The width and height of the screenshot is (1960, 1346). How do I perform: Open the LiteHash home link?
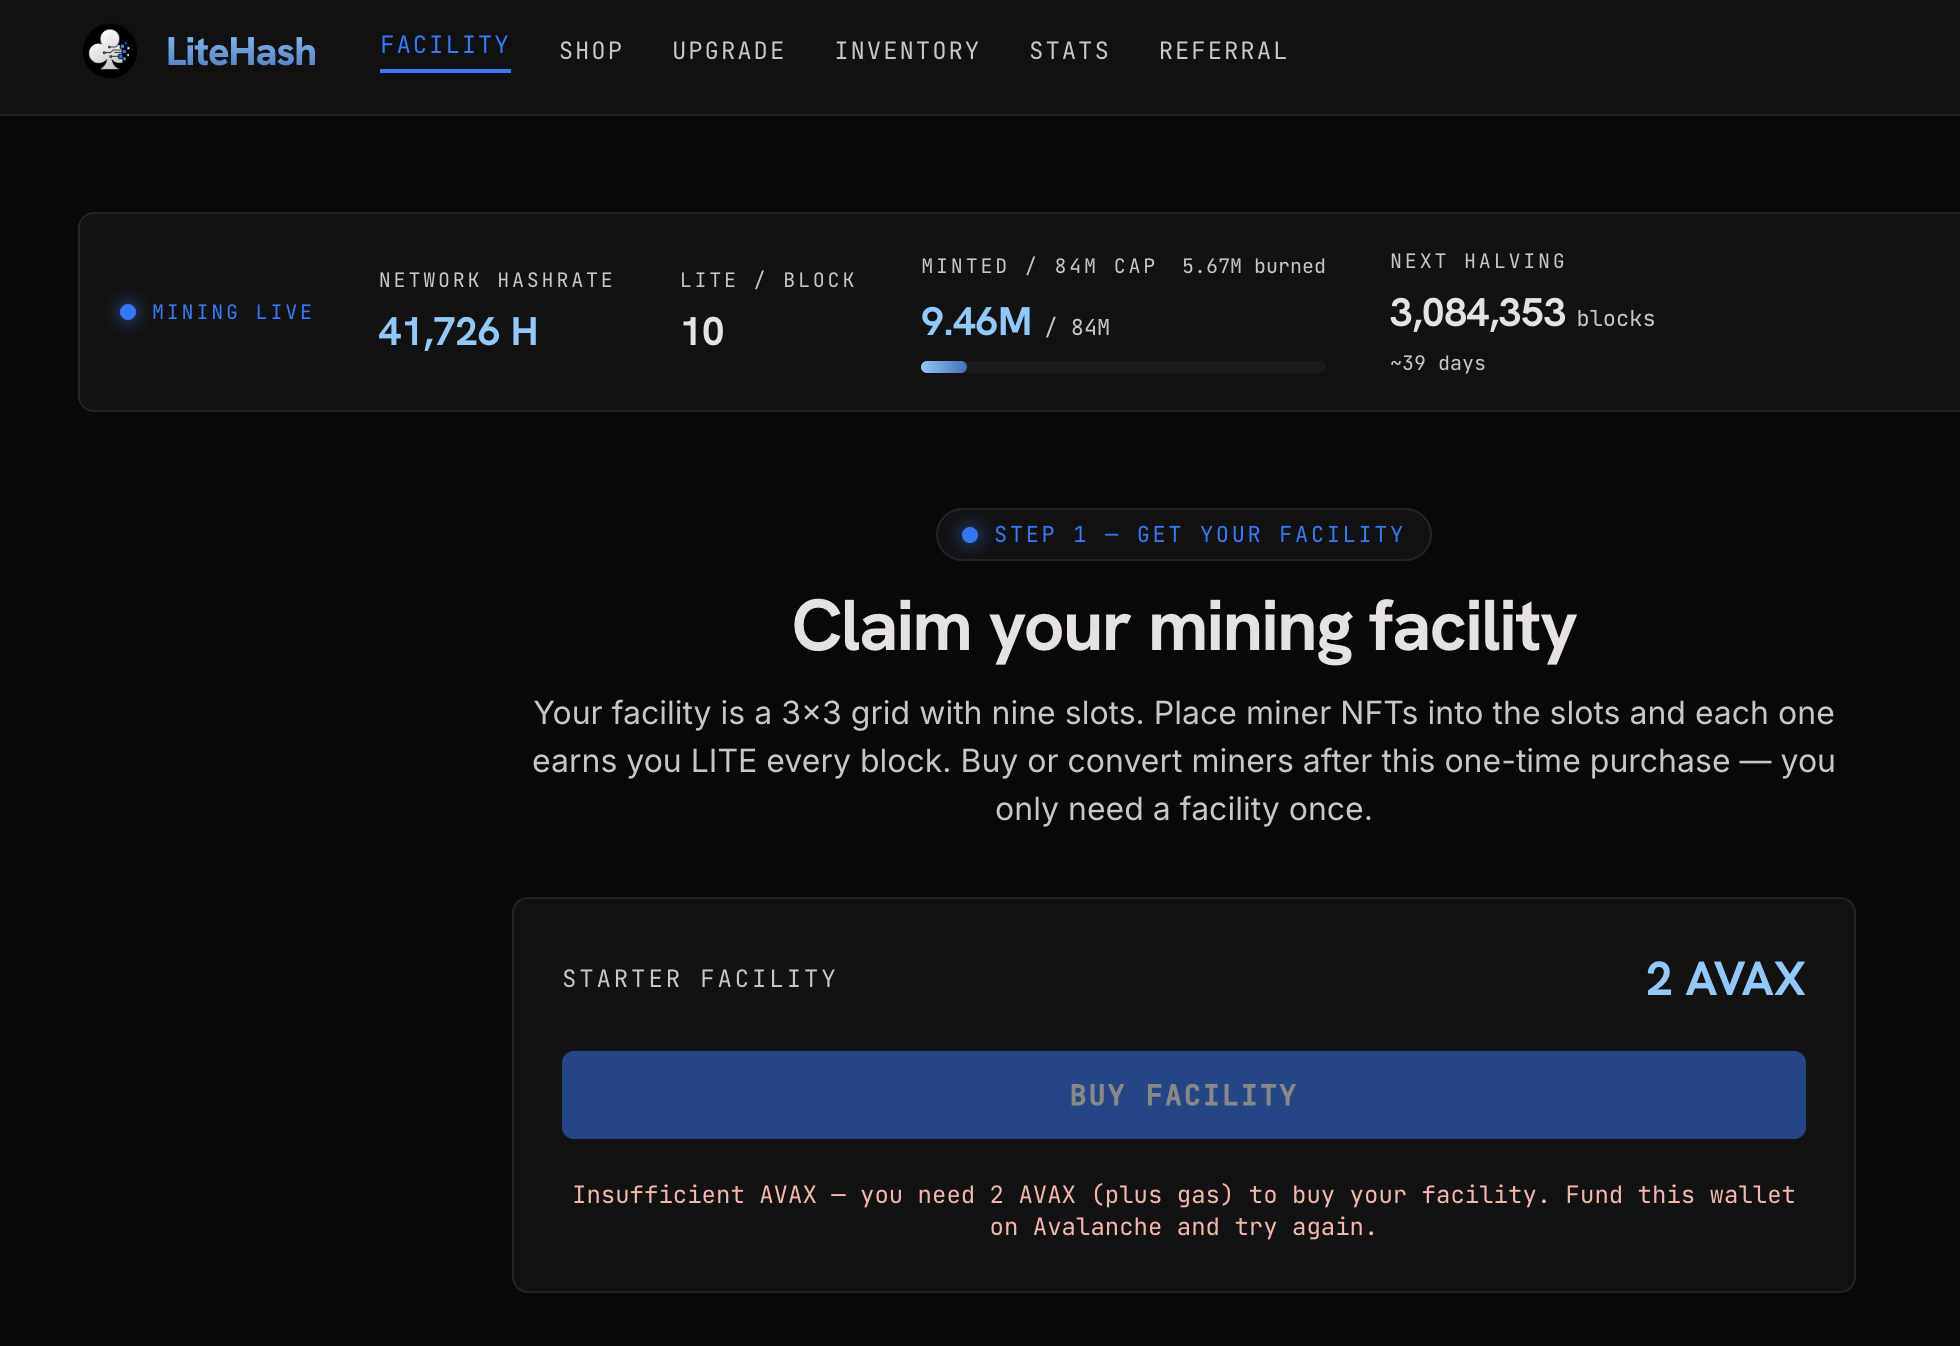click(x=241, y=51)
